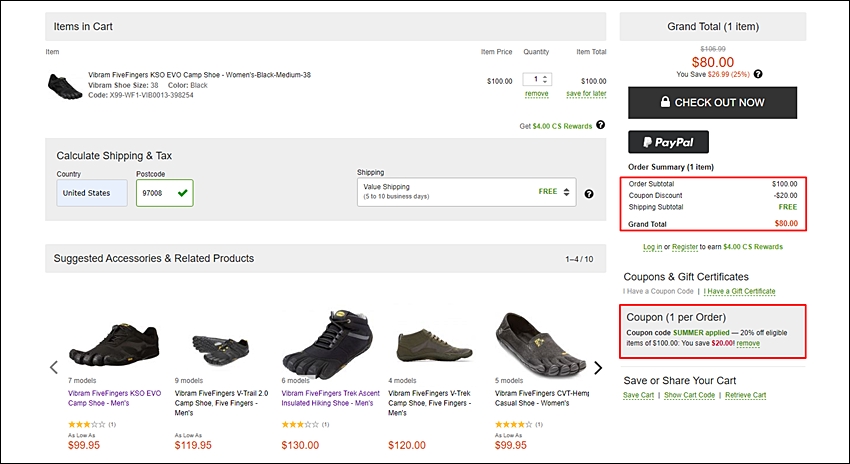Open CVT-Hemp Casual Shoe product image
The height and width of the screenshot is (464, 850).
click(x=541, y=343)
